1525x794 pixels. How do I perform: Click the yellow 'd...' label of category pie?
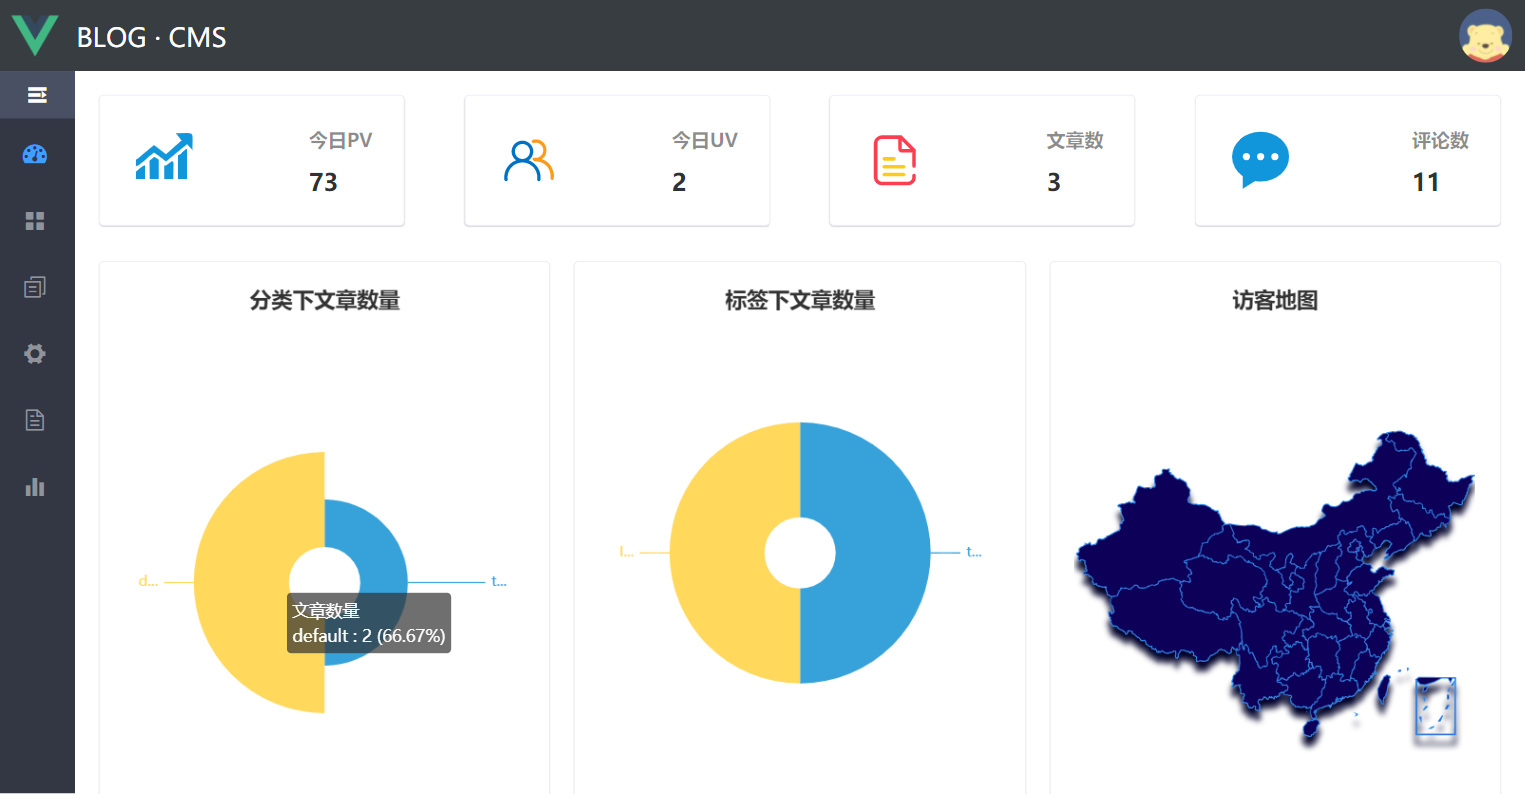(148, 582)
